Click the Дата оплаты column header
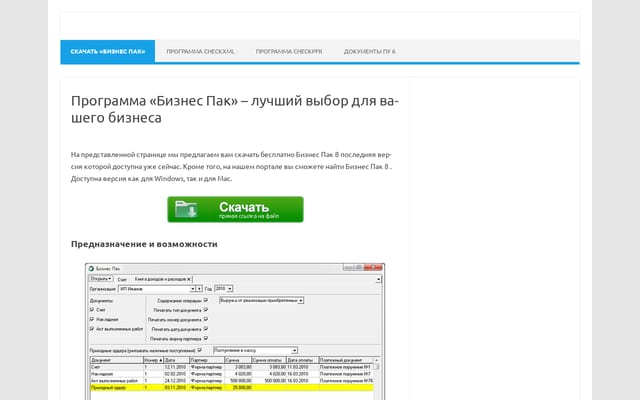The width and height of the screenshot is (640, 400). pos(302,360)
